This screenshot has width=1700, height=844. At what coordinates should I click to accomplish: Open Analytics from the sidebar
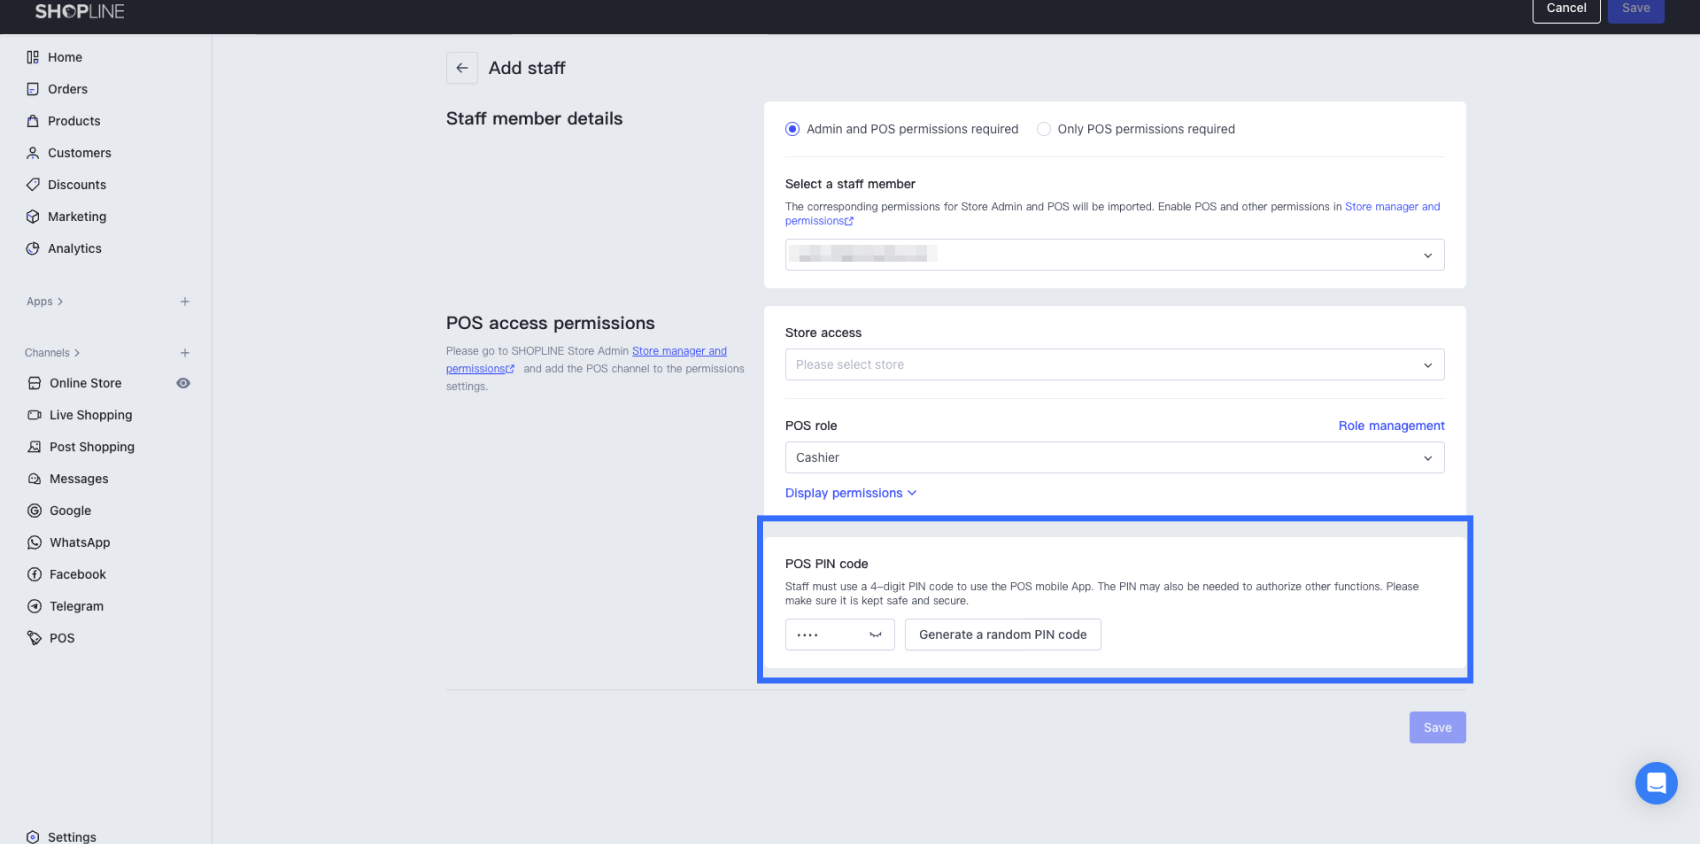coord(74,249)
